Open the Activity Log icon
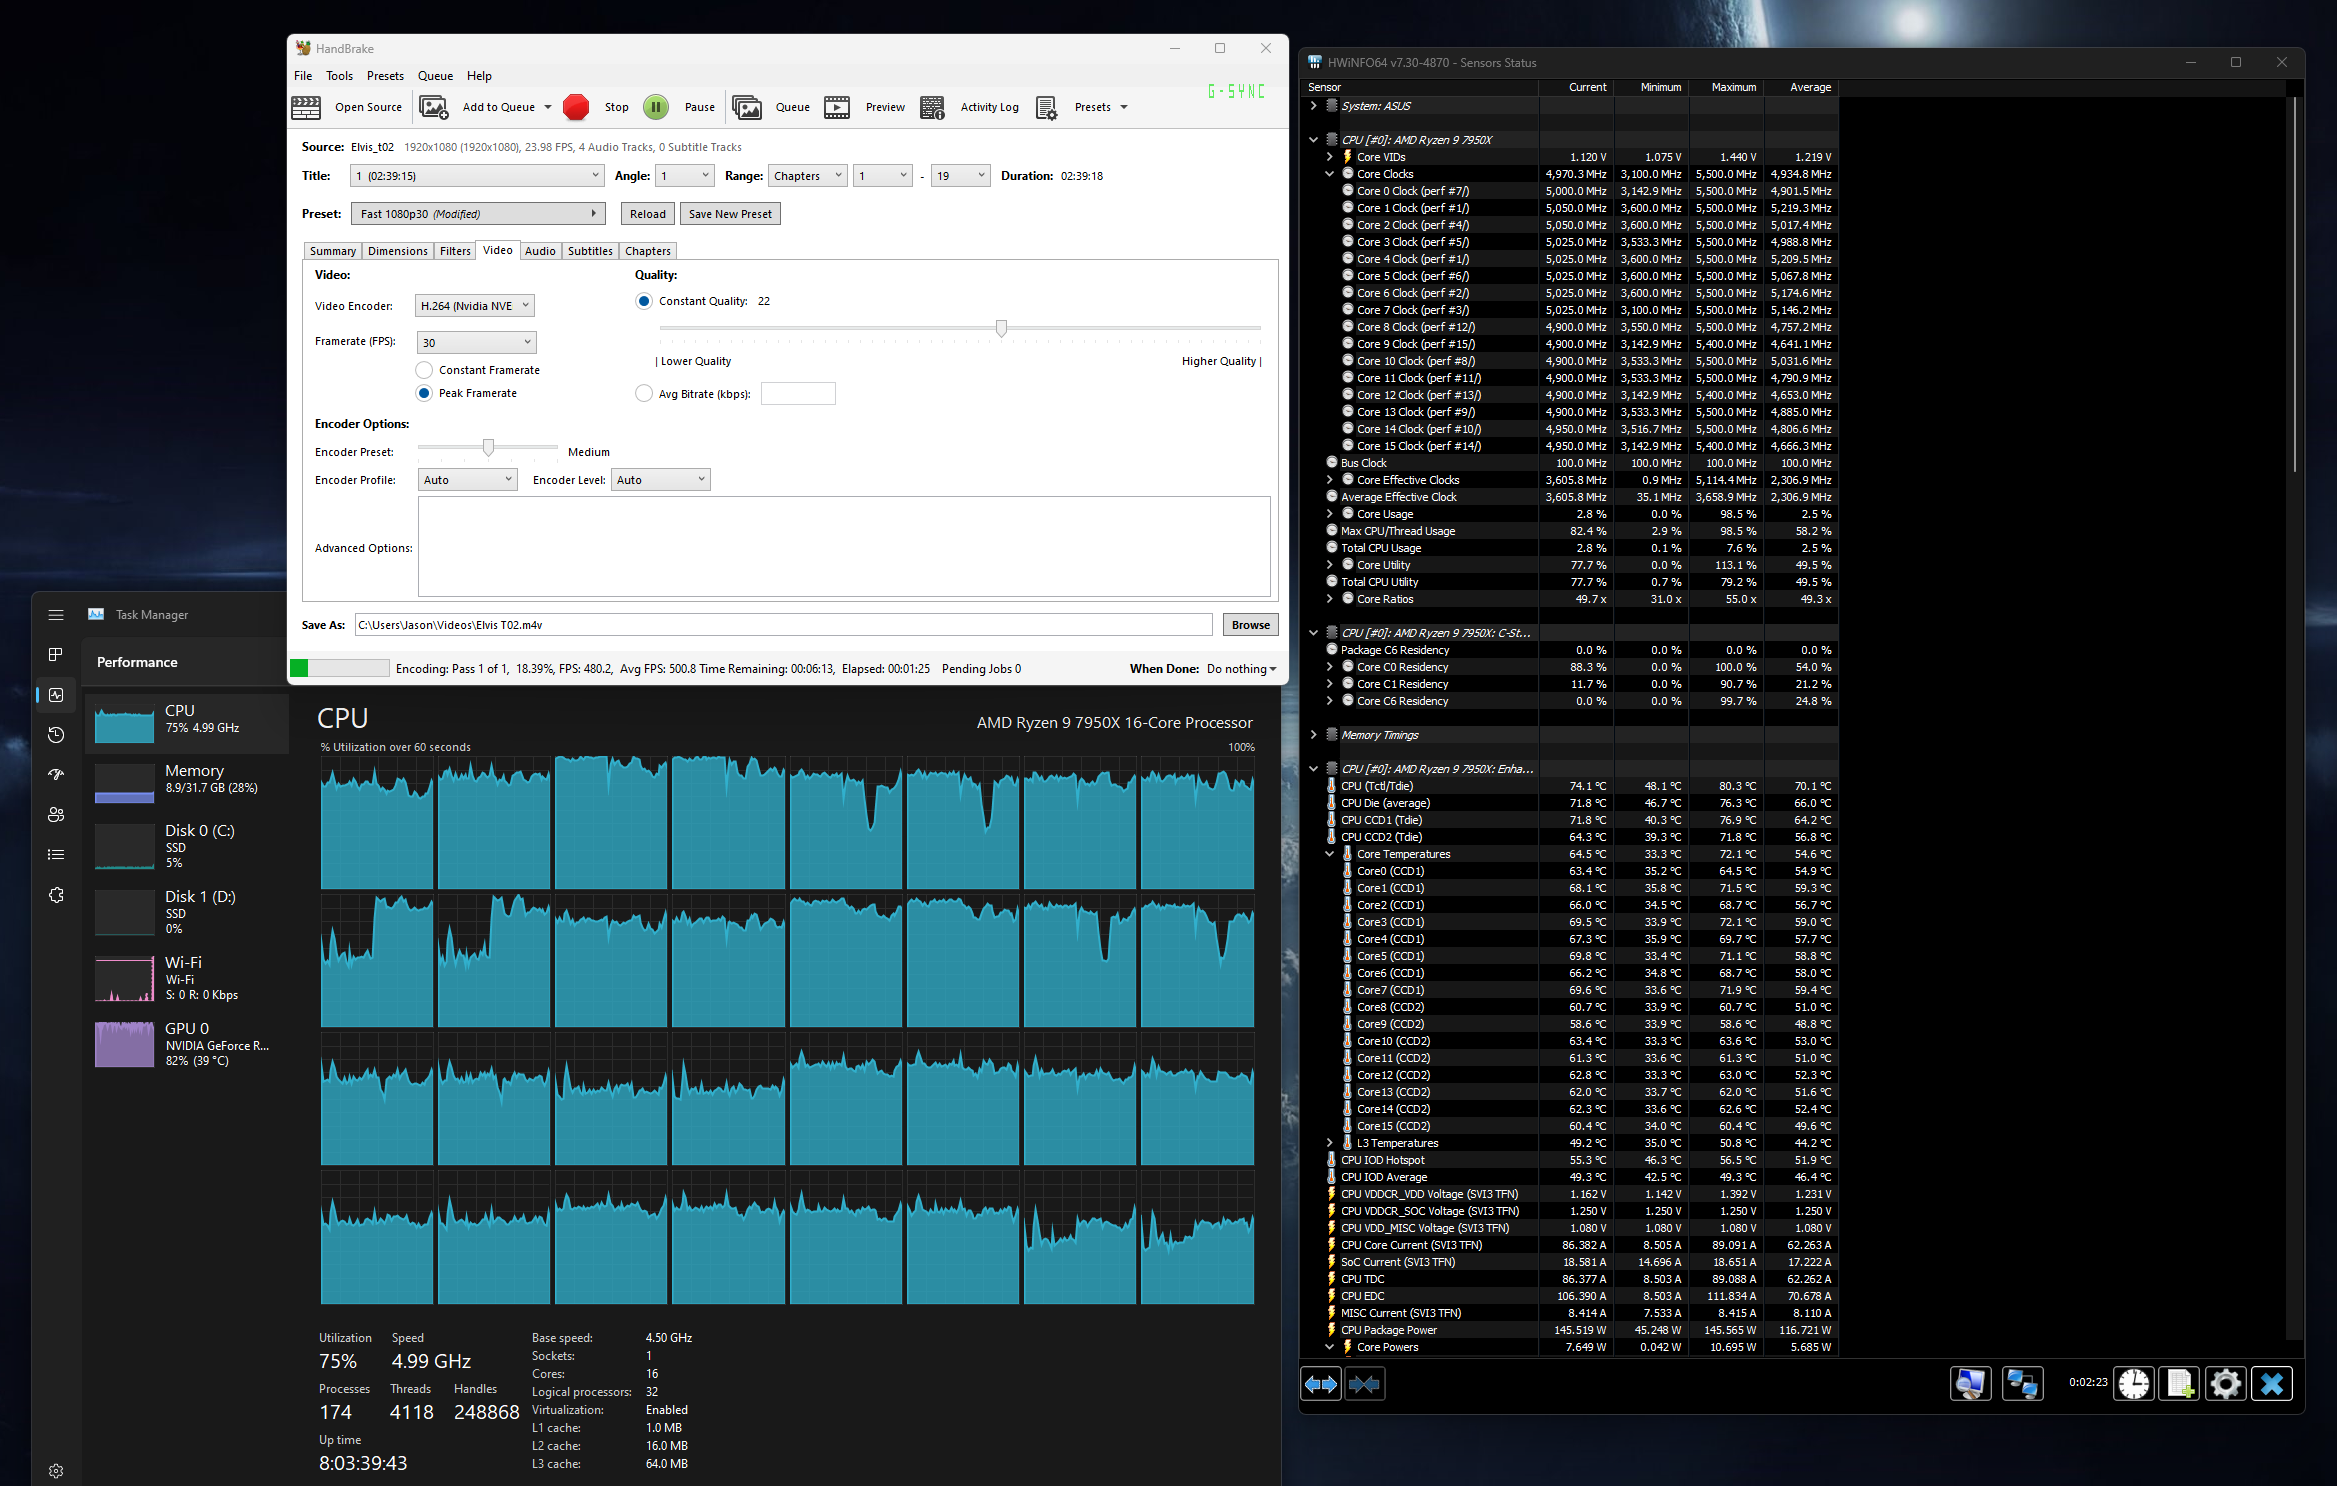The image size is (2337, 1486). [932, 107]
